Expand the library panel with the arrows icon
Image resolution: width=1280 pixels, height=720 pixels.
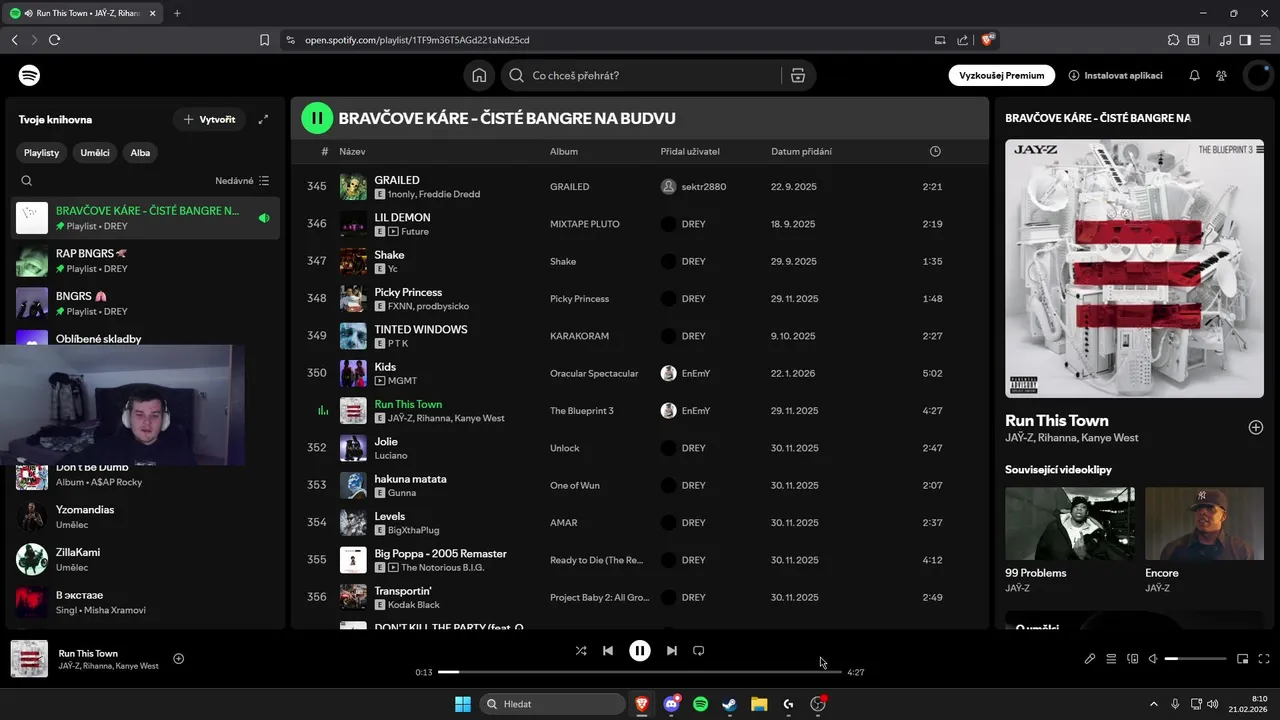coord(263,119)
